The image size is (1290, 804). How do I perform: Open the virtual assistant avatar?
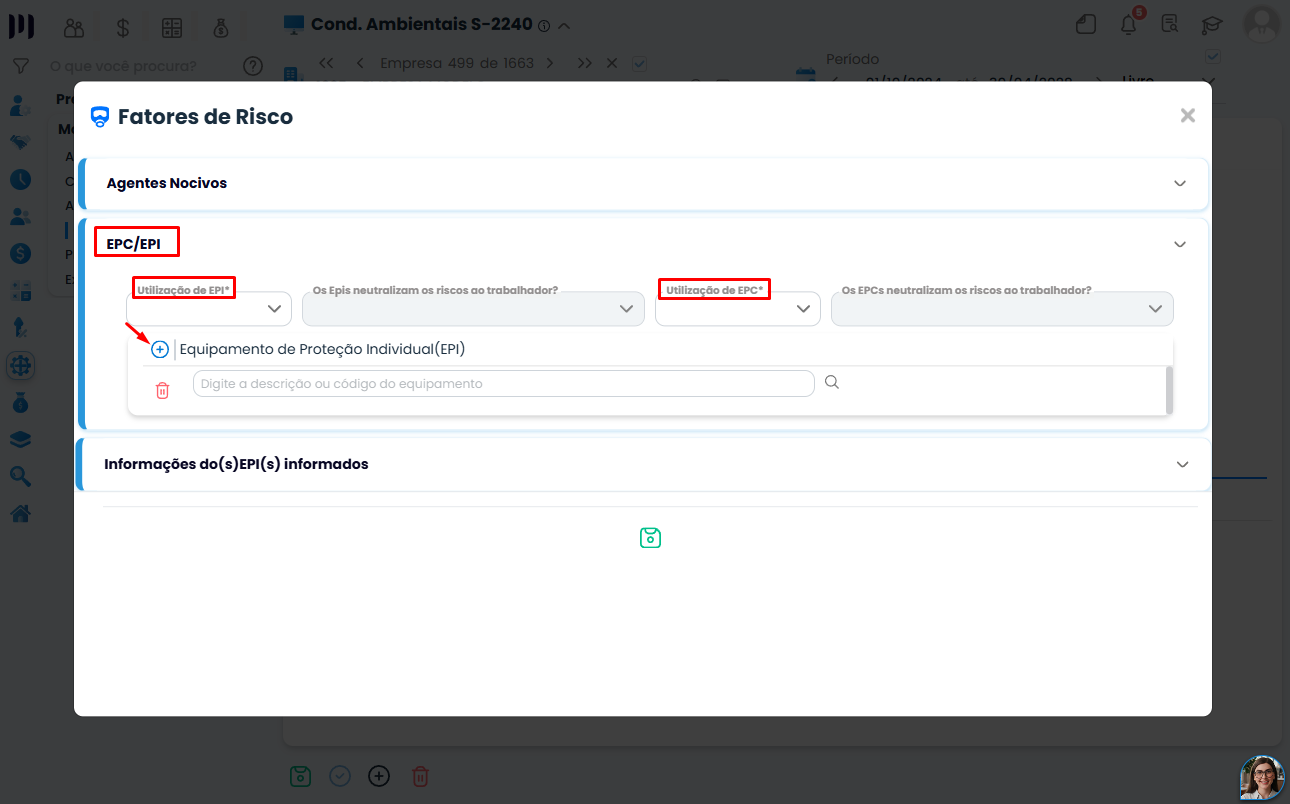[1262, 778]
